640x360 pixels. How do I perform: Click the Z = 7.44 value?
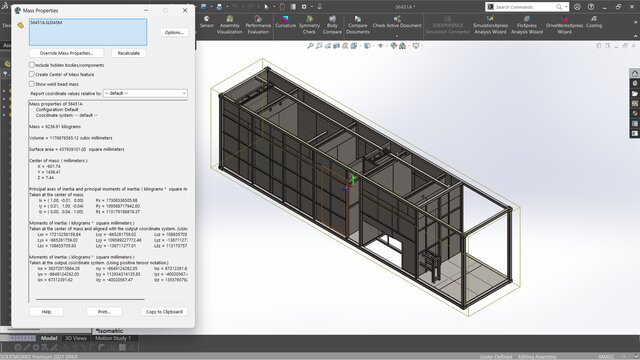pyautogui.click(x=46, y=178)
